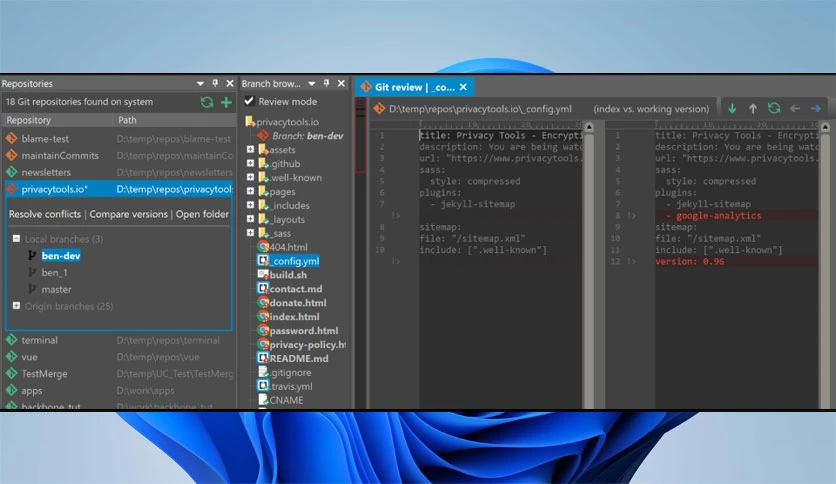Viewport: 836px width, 484px height.
Task: Open the build.sh file
Action: click(x=283, y=275)
